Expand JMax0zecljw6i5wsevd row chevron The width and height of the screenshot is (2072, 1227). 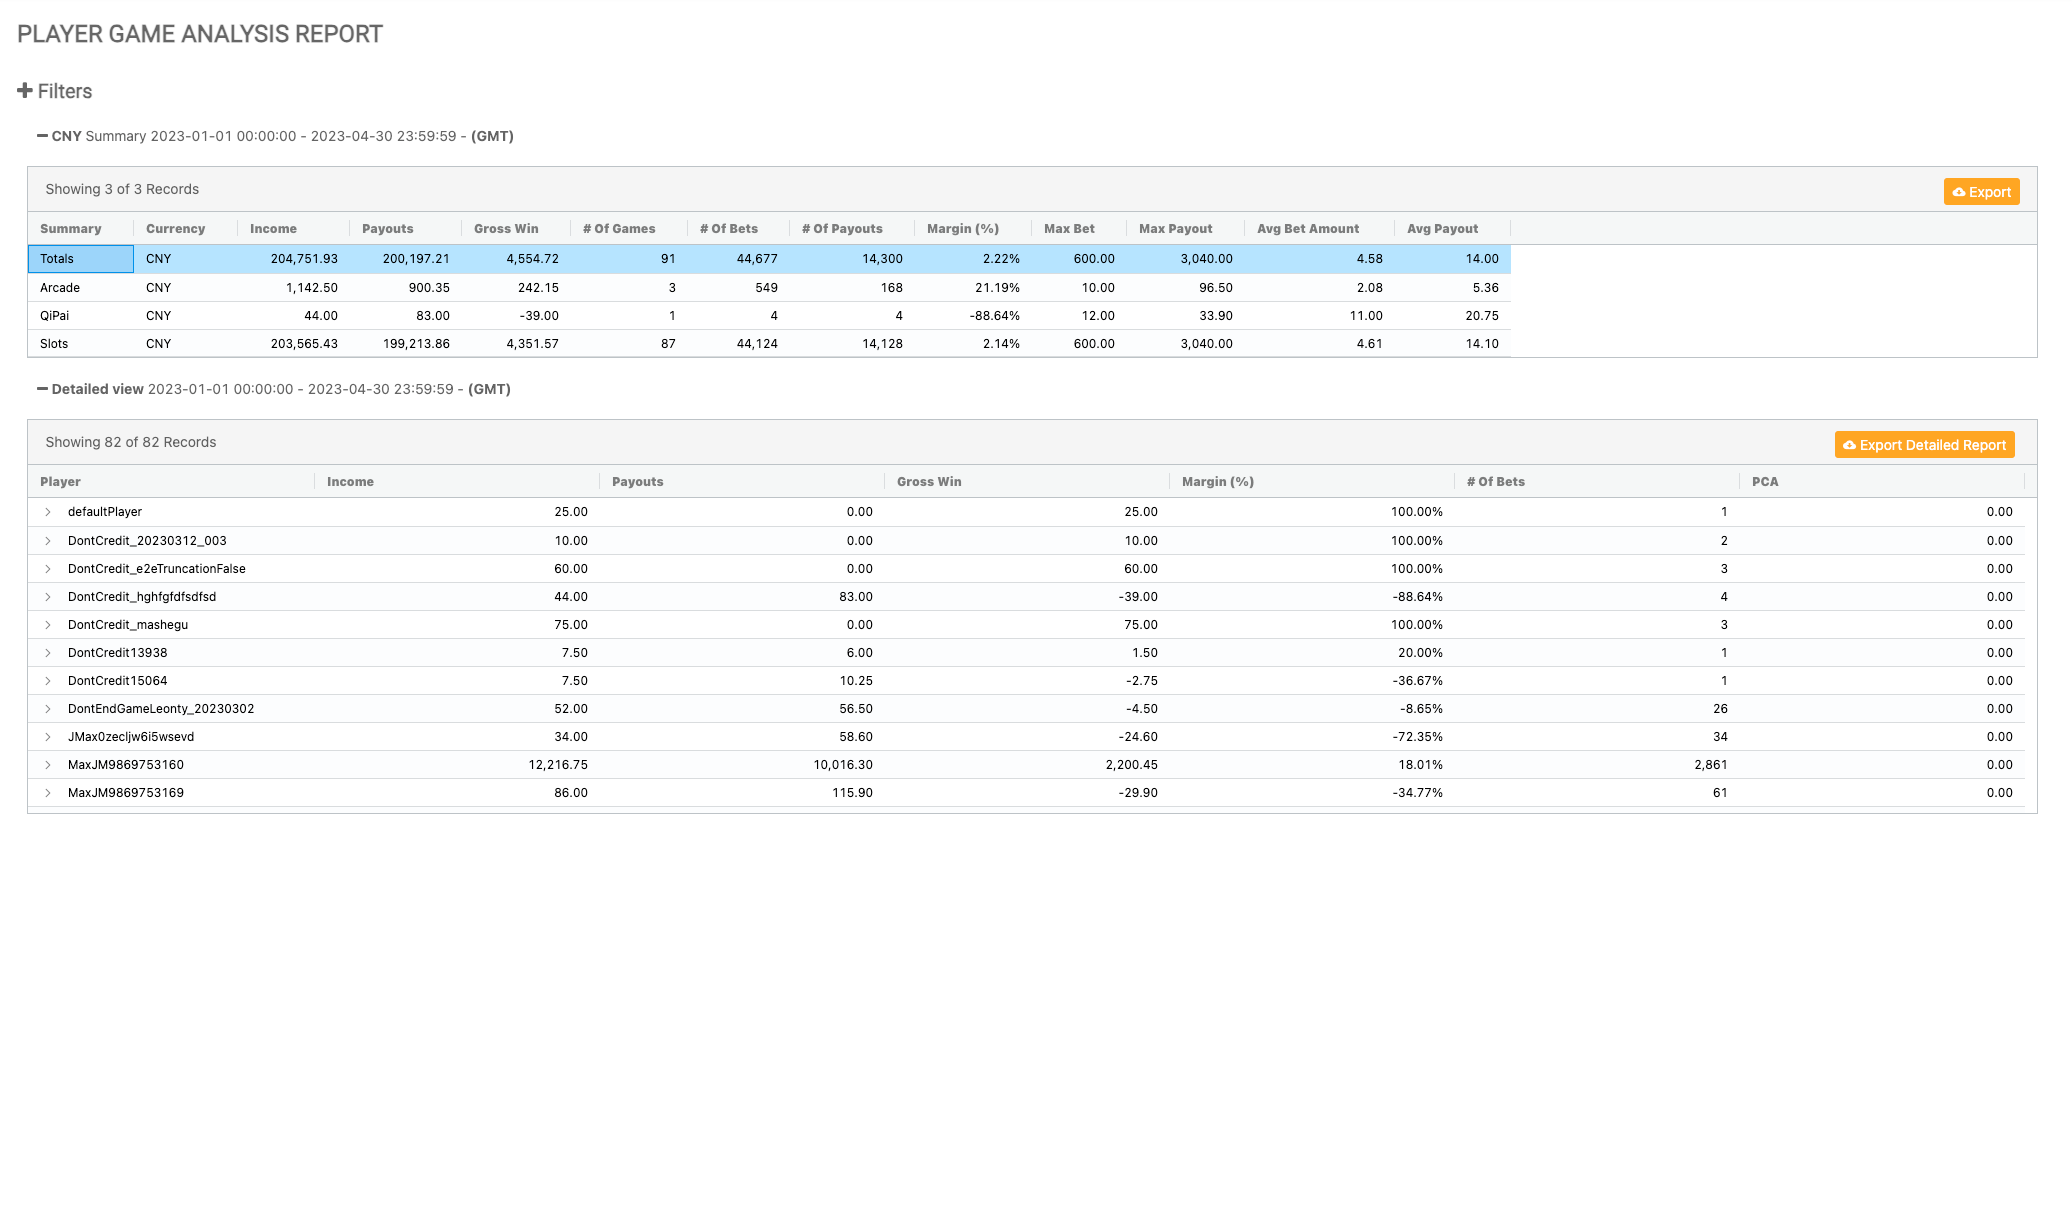[47, 737]
